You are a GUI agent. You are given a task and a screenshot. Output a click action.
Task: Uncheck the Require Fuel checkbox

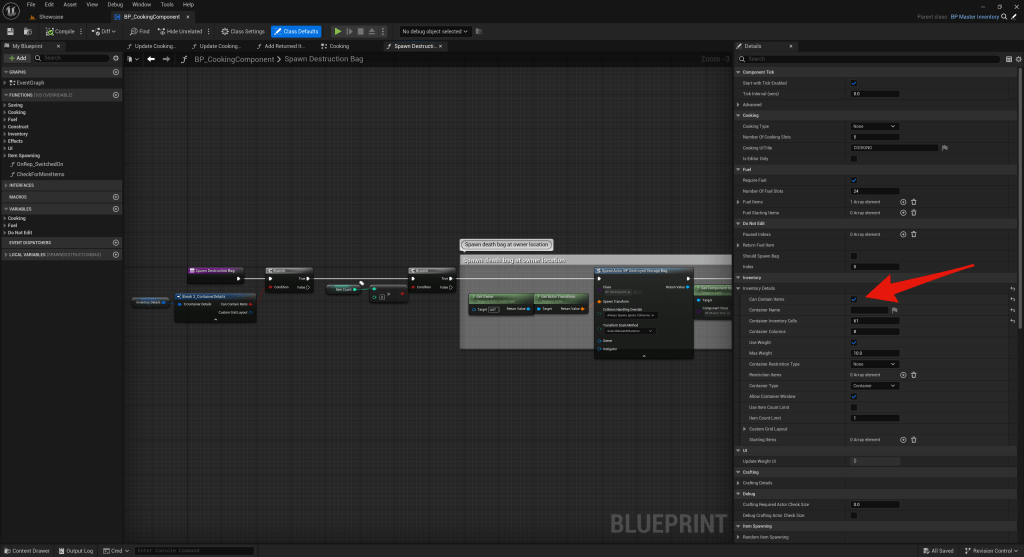[853, 180]
